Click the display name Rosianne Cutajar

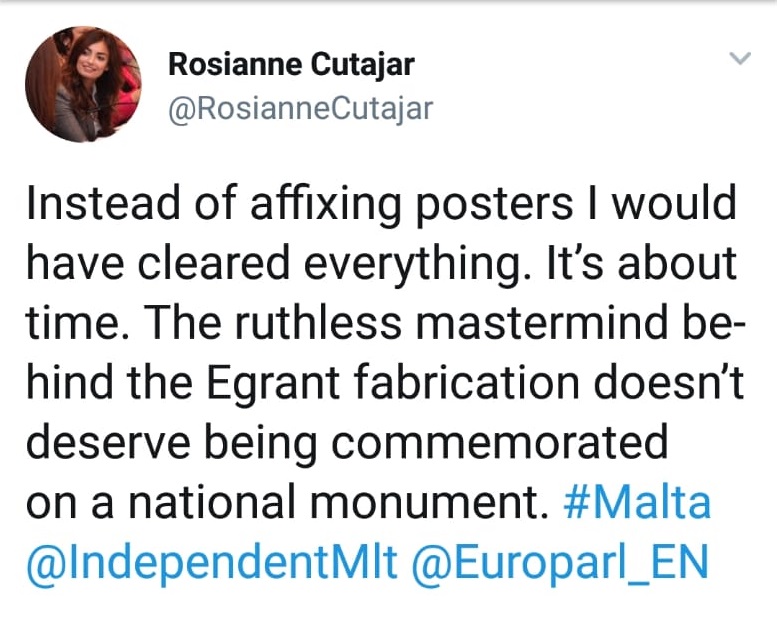291,65
